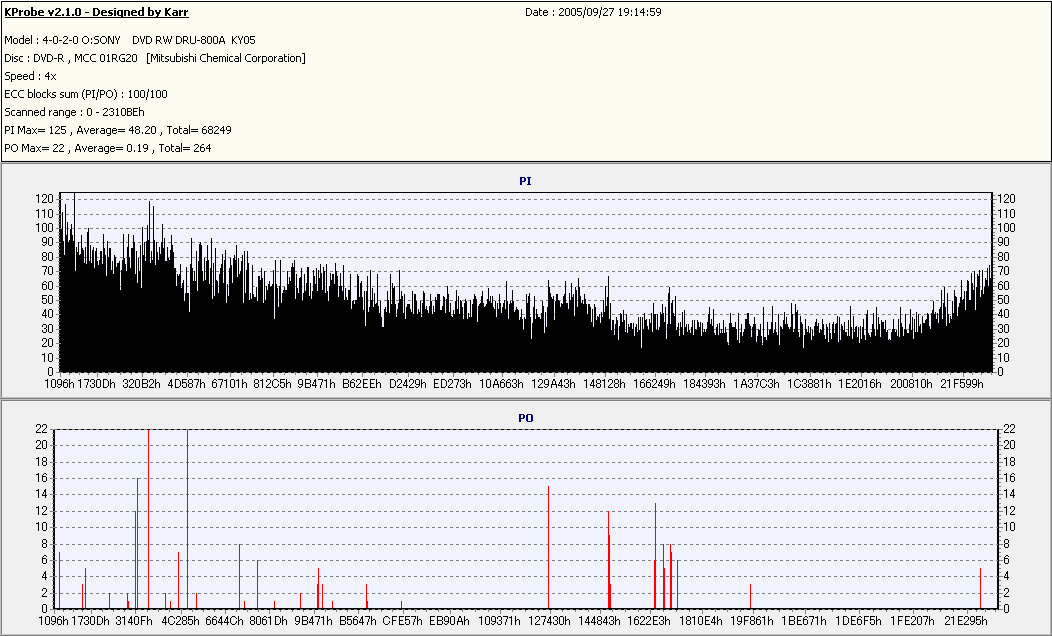This screenshot has height=636, width=1052.
Task: Click the red PO spike above 19F861h
Action: [x=750, y=595]
